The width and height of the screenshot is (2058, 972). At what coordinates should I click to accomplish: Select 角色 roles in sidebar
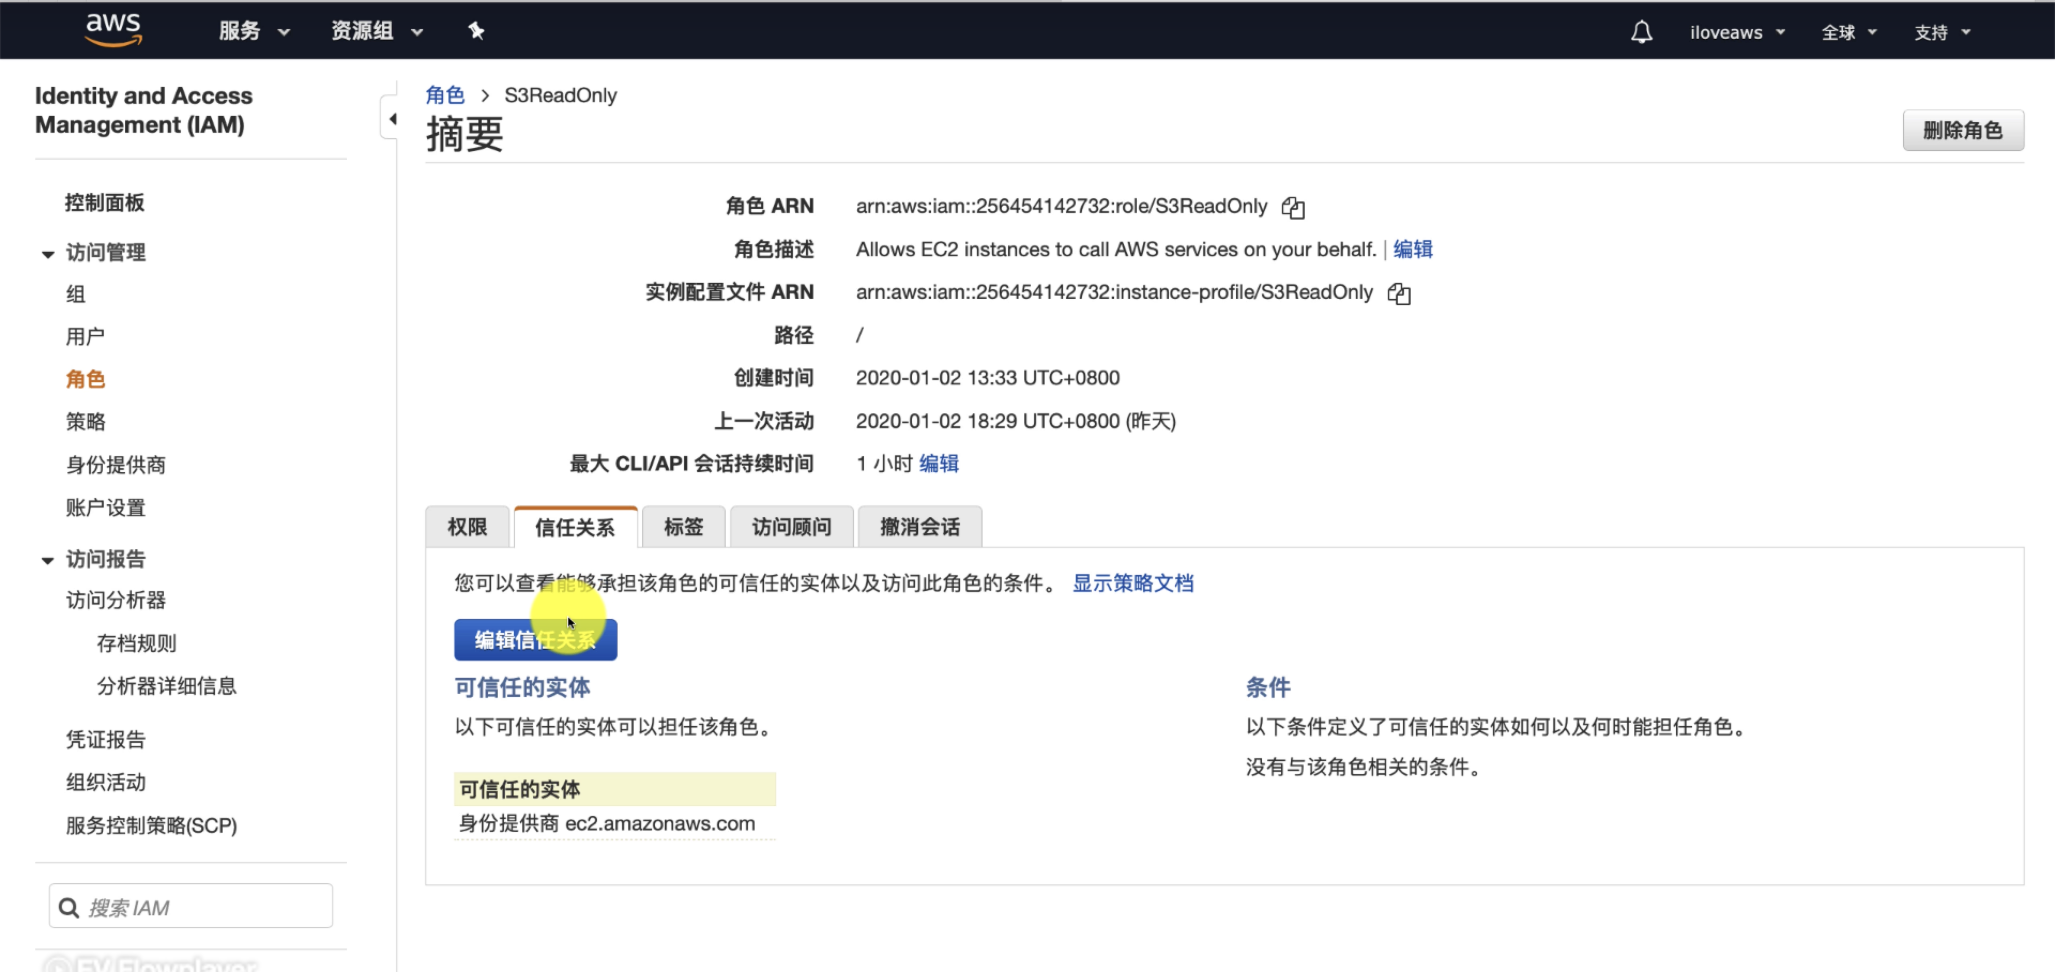pyautogui.click(x=85, y=379)
